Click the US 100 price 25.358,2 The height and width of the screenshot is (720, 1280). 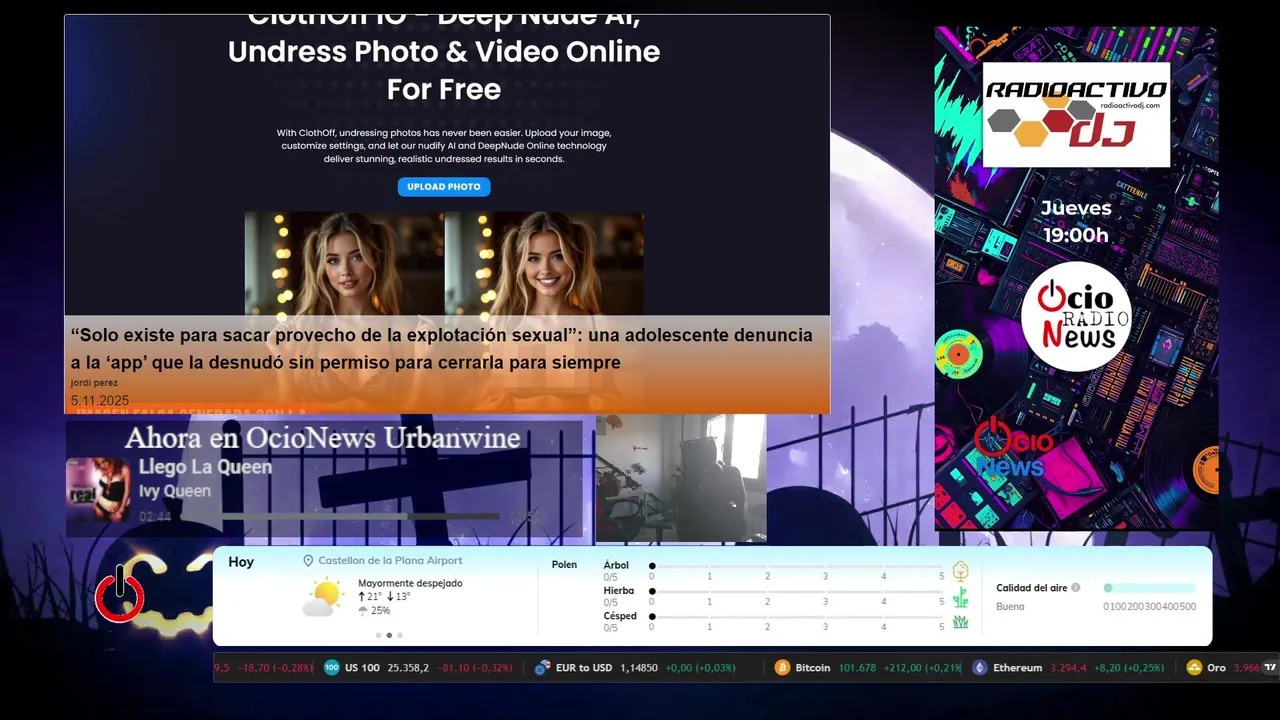point(408,668)
